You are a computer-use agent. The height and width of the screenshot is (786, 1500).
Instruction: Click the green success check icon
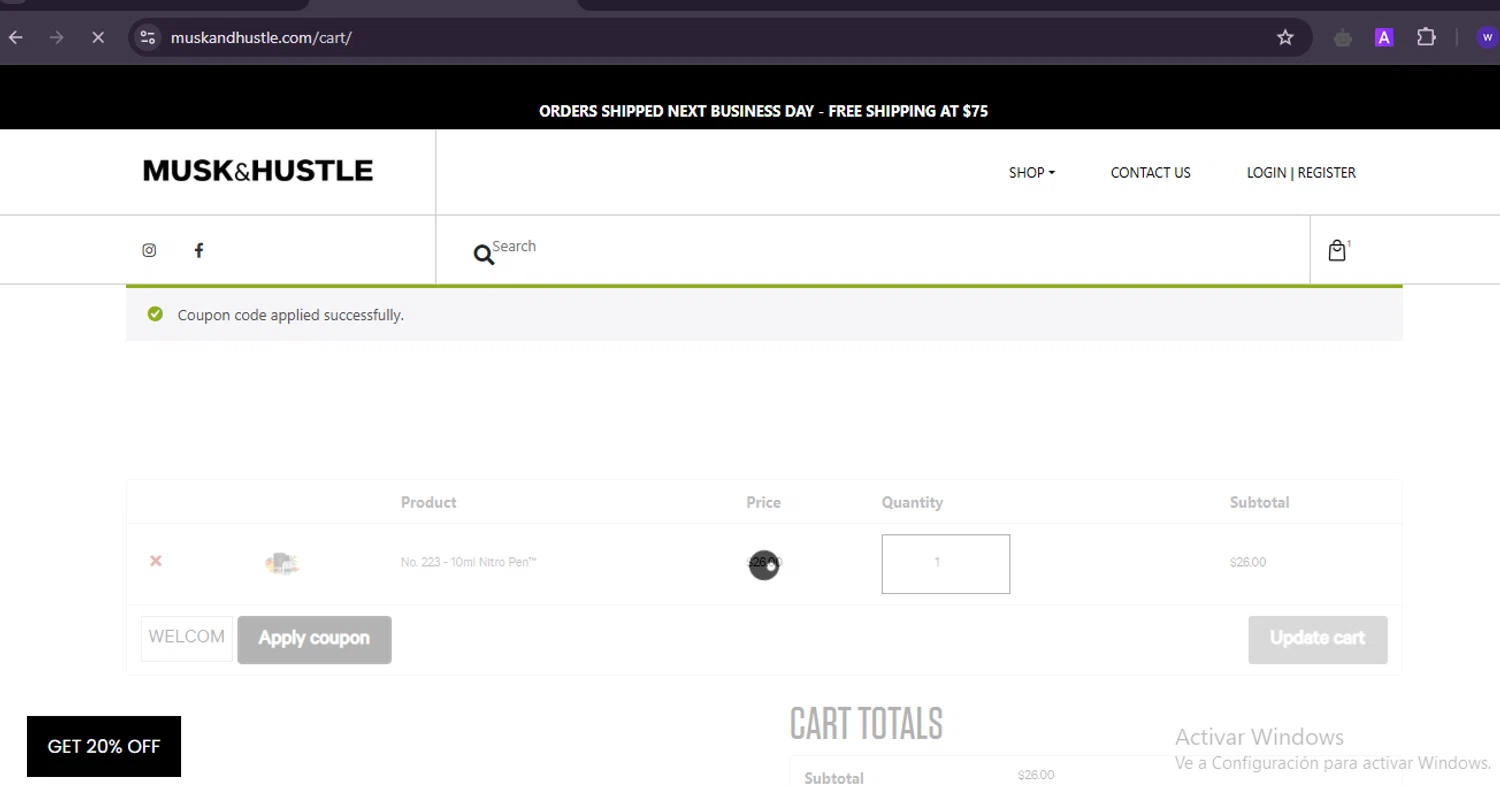[155, 314]
